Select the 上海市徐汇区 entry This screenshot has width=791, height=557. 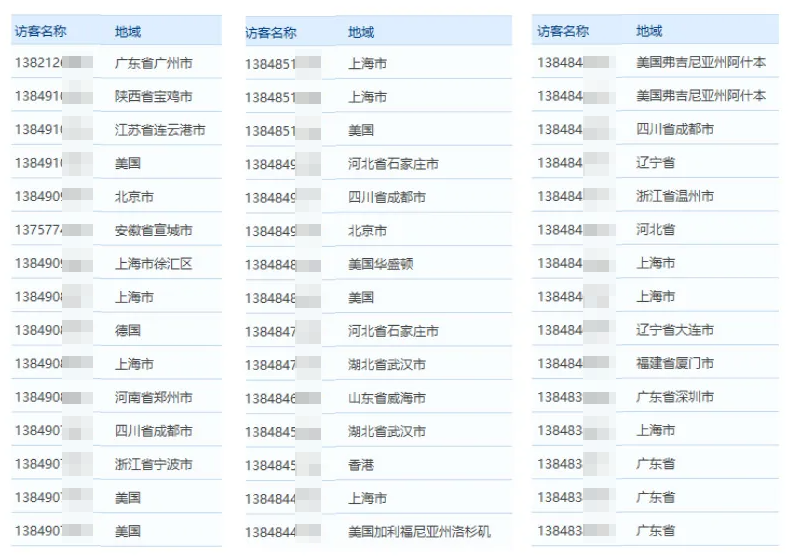[x=153, y=263]
